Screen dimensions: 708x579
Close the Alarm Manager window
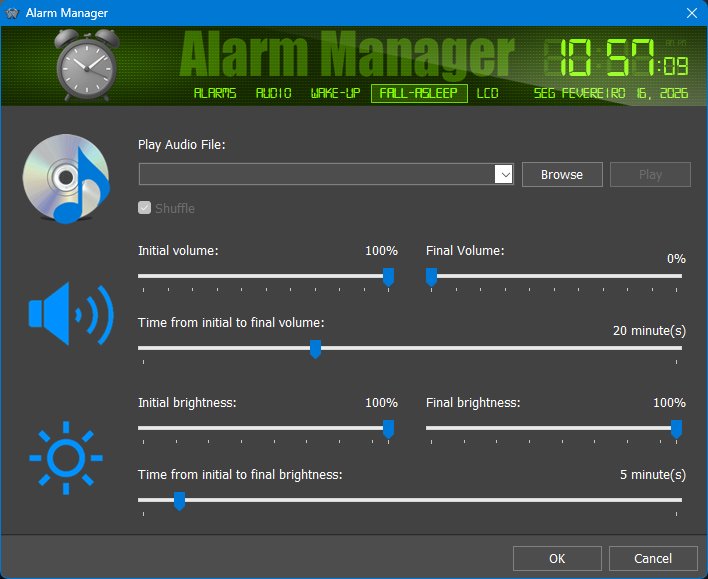pos(692,13)
